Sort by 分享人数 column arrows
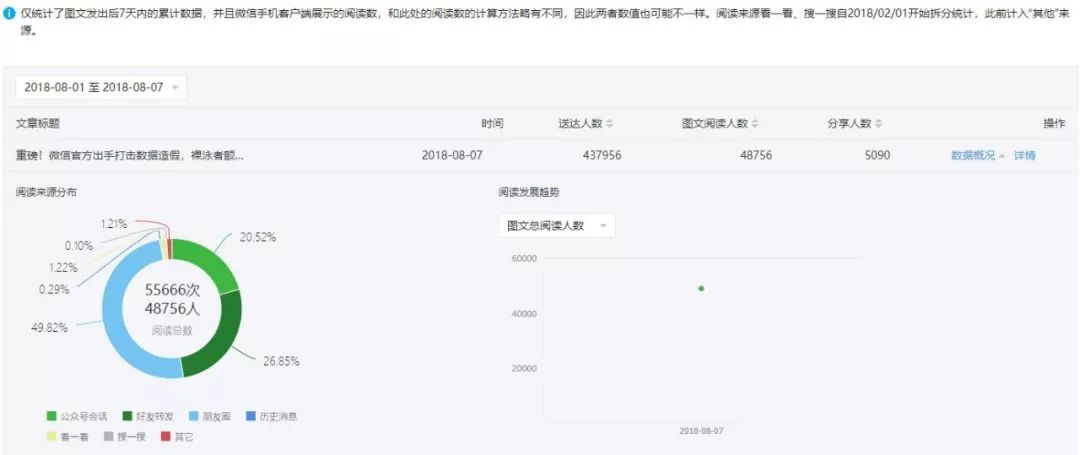The image size is (1080, 455). click(x=879, y=124)
